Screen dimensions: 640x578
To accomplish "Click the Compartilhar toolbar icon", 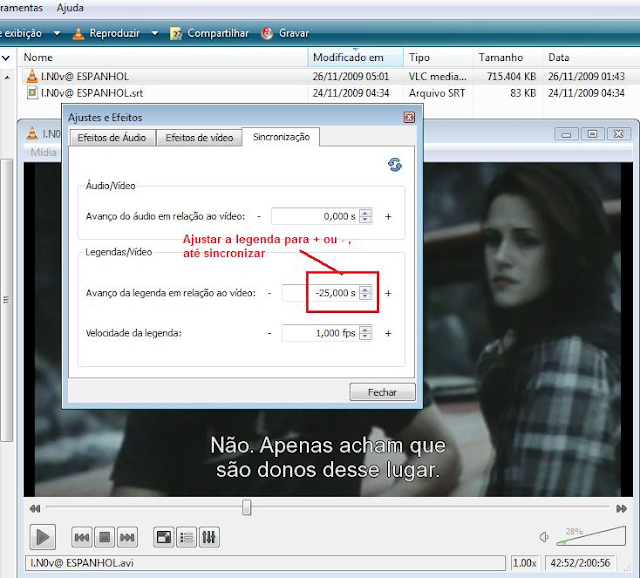I will coord(176,33).
